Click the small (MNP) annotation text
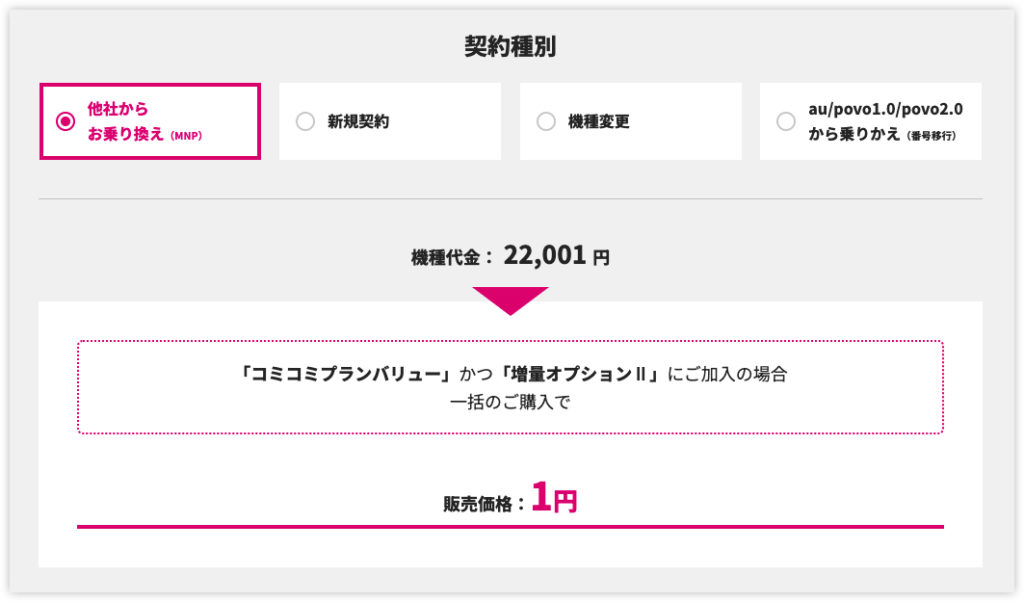The image size is (1024, 602). [186, 136]
